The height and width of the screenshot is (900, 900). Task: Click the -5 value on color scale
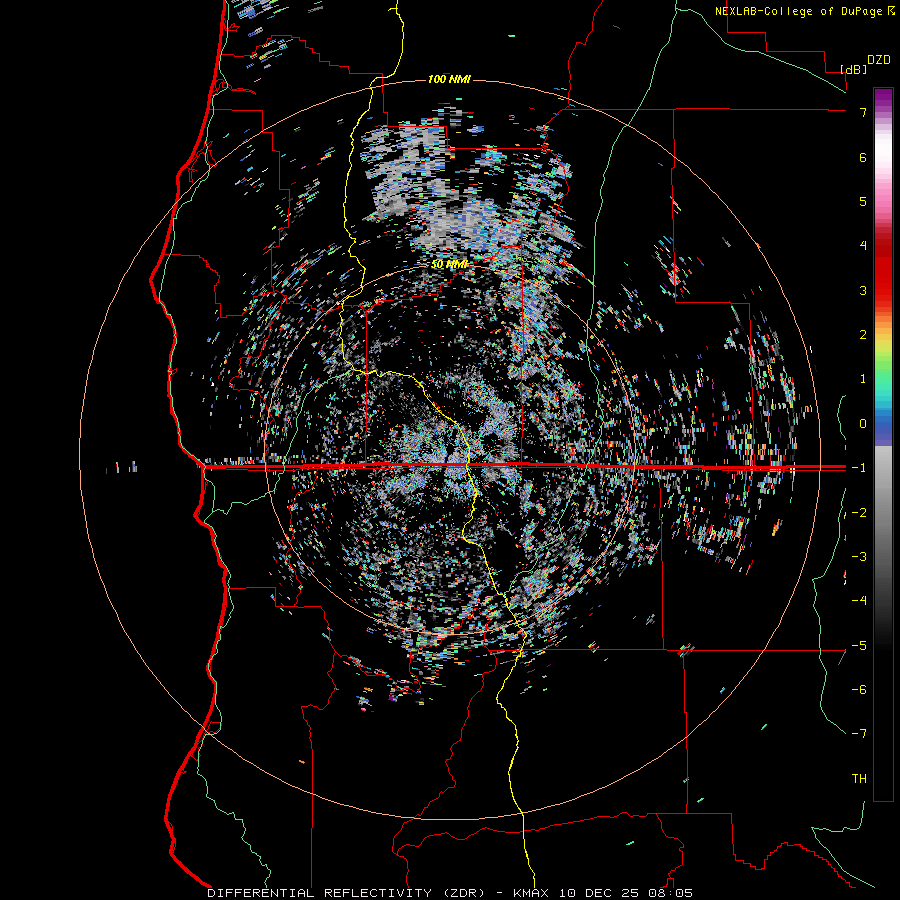point(859,646)
